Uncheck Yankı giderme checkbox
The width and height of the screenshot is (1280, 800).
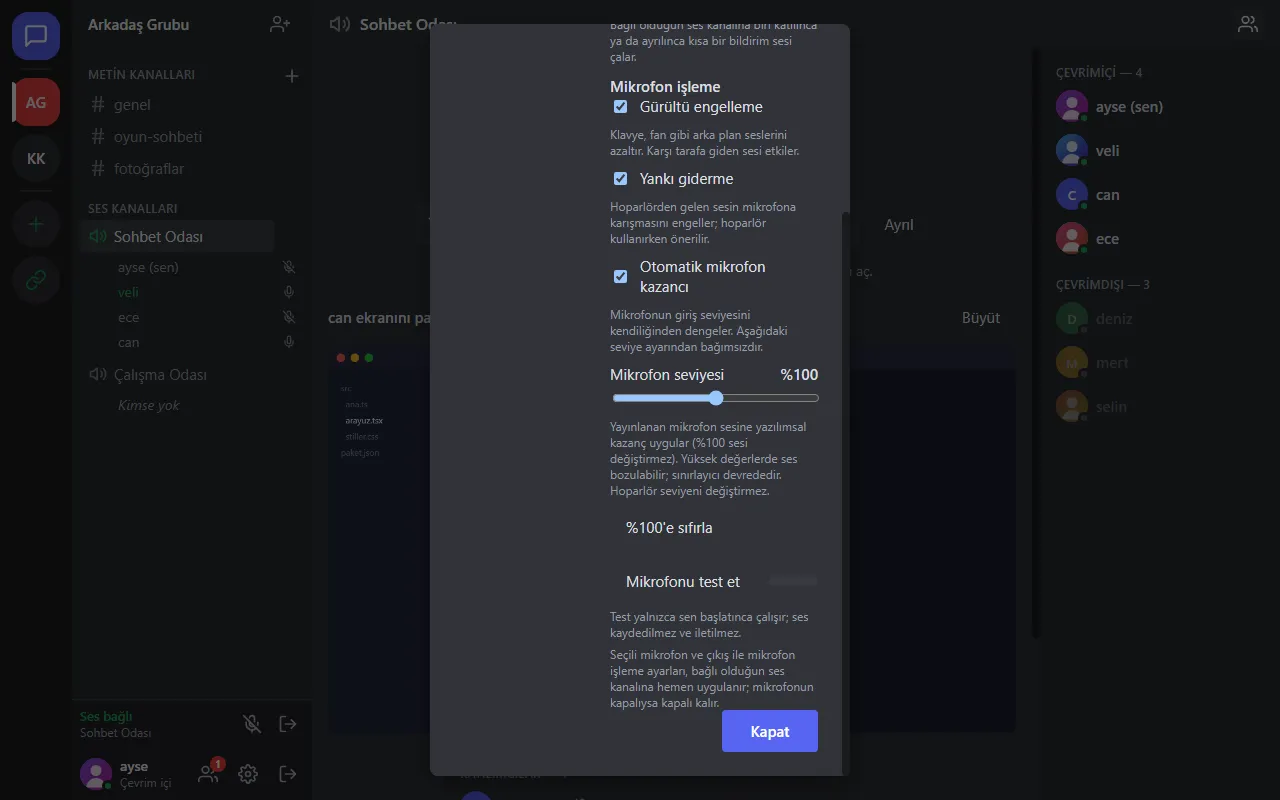620,179
